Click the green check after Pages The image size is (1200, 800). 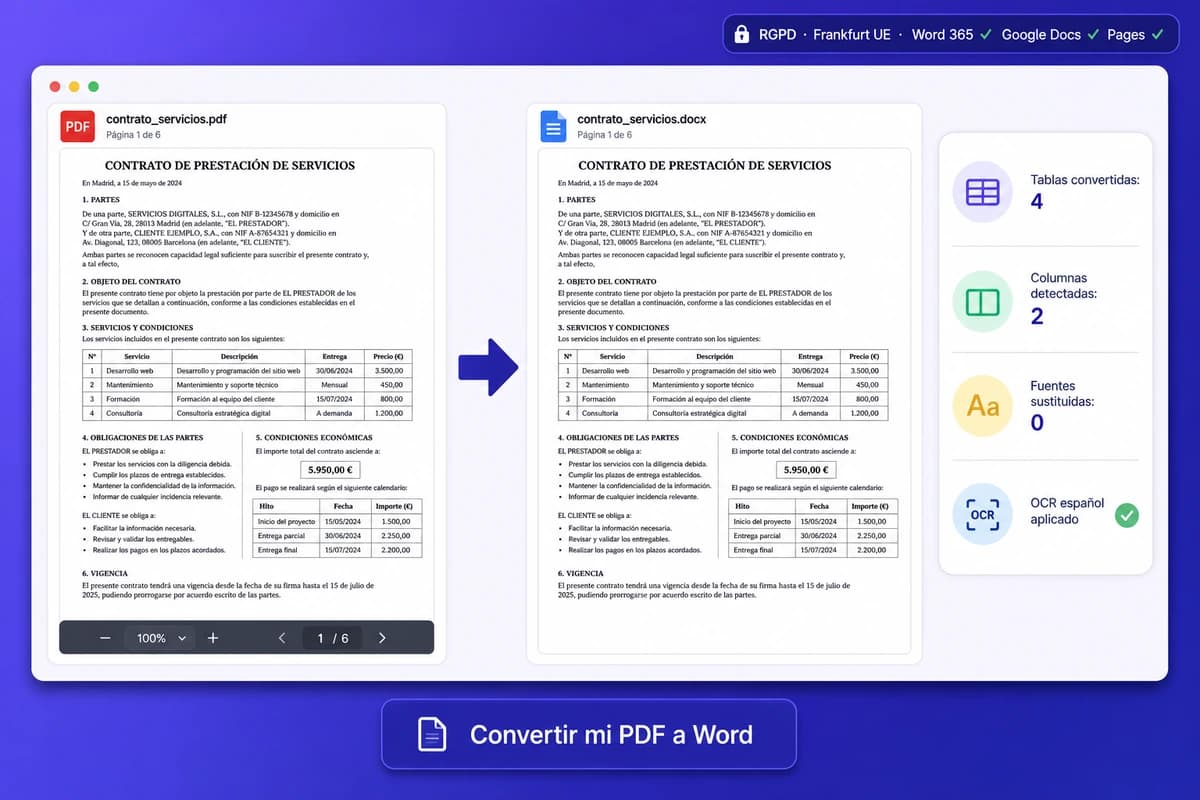[x=1158, y=34]
